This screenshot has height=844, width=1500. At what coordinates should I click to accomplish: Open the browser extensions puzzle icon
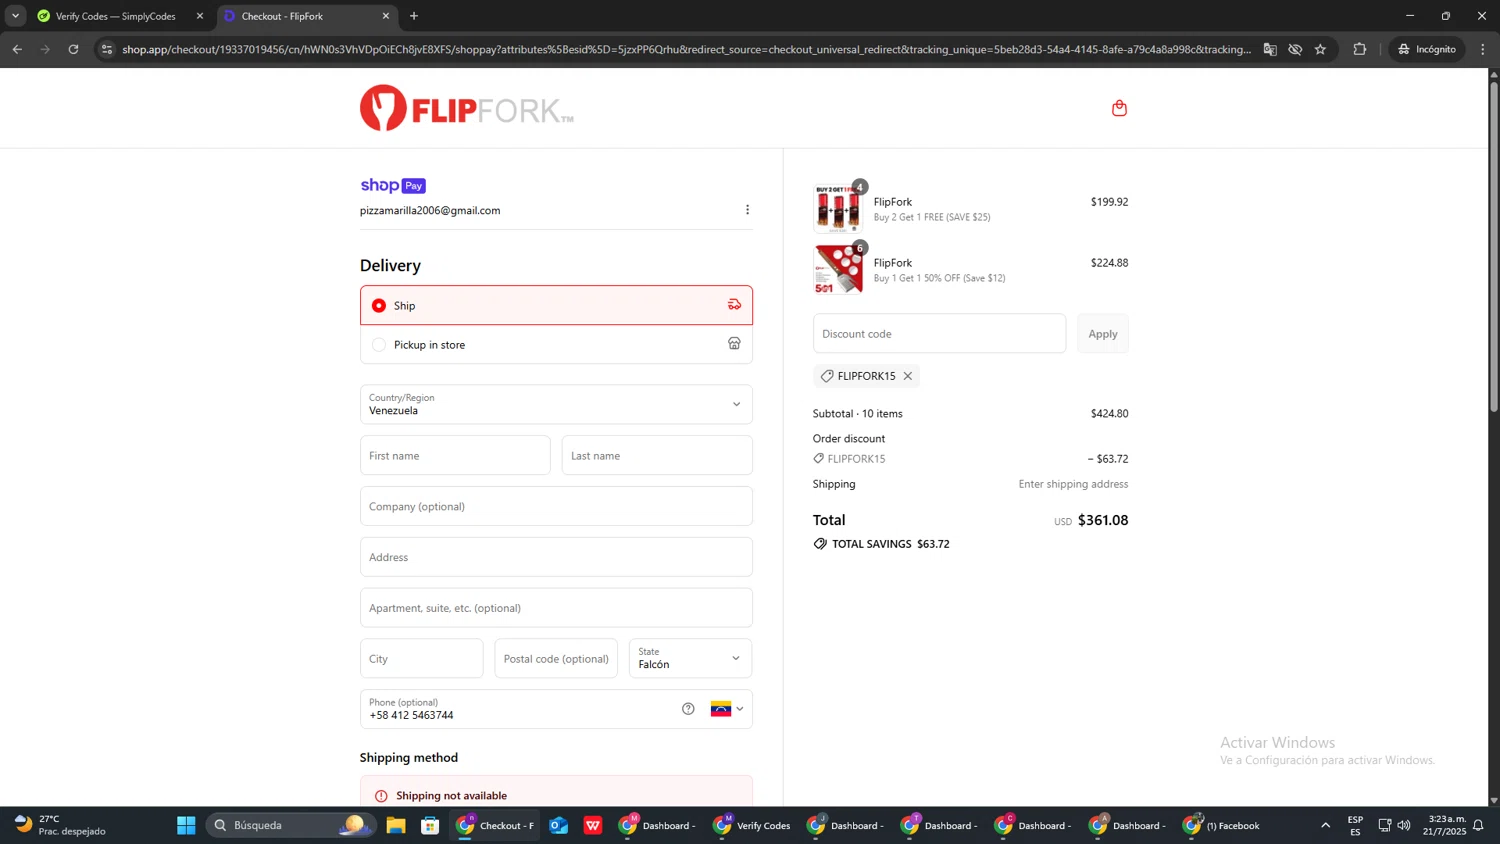1359,49
